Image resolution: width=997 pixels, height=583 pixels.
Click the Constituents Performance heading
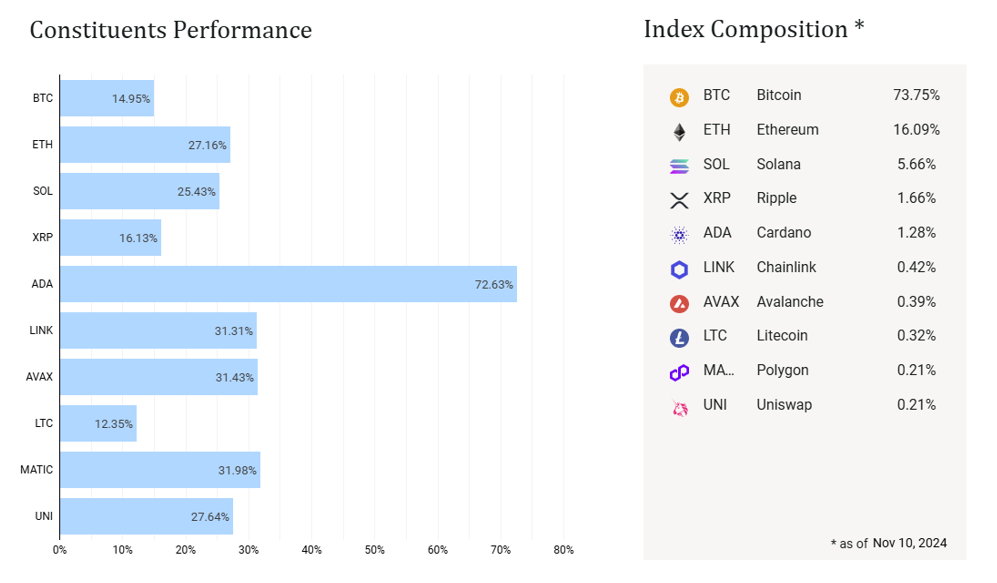tap(171, 30)
